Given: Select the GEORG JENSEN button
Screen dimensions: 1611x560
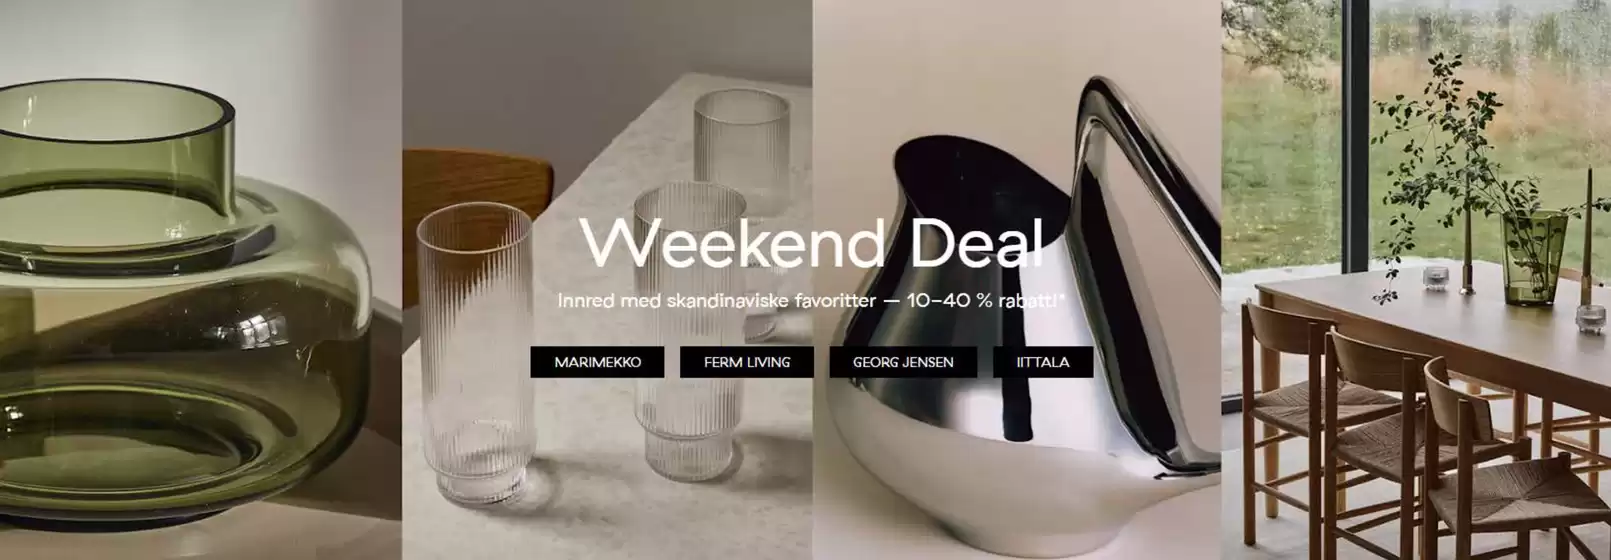Looking at the screenshot, I should click(903, 362).
